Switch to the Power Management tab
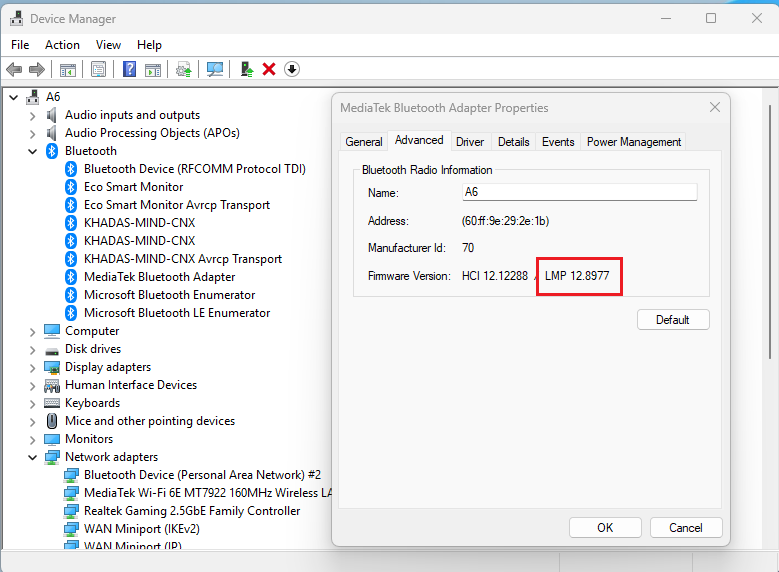Viewport: 779px width, 572px height. (633, 142)
